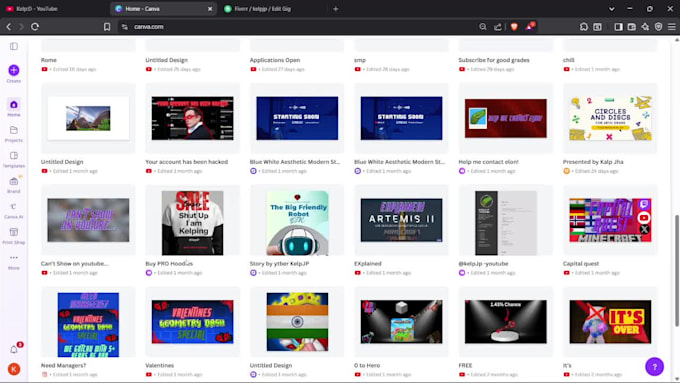680x383 pixels.
Task: Switch to Fiverr Edit Gig tab
Action: tap(271, 9)
